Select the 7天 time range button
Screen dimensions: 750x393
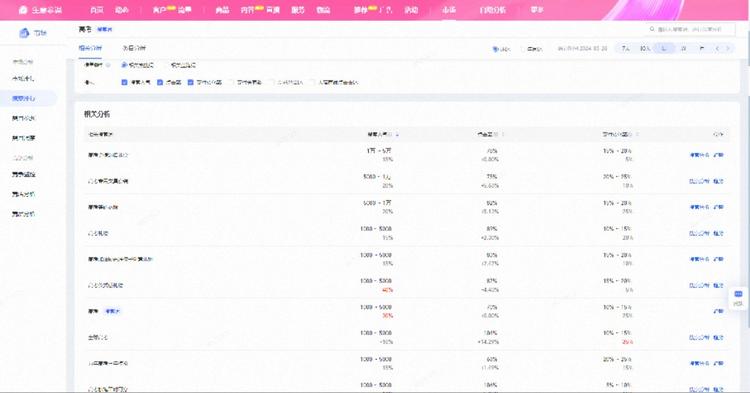625,48
